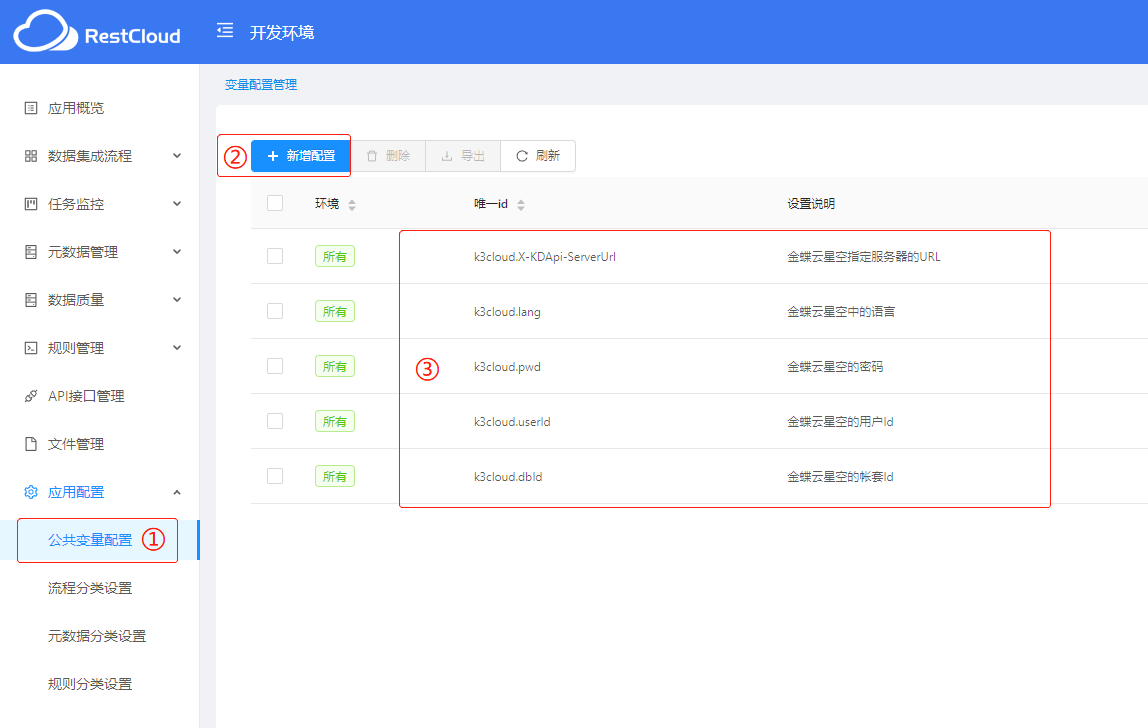This screenshot has height=728, width=1148.
Task: Sort the 环境 column via sorter arrows
Action: tap(352, 205)
